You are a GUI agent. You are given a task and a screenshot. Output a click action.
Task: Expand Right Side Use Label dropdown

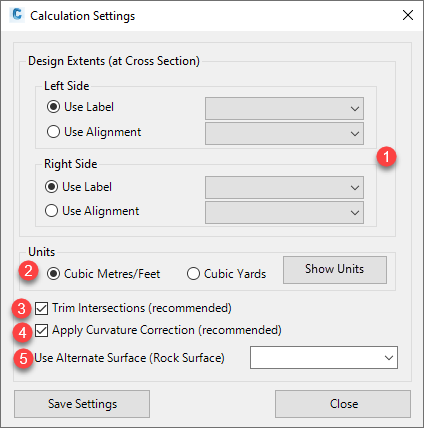click(284, 187)
